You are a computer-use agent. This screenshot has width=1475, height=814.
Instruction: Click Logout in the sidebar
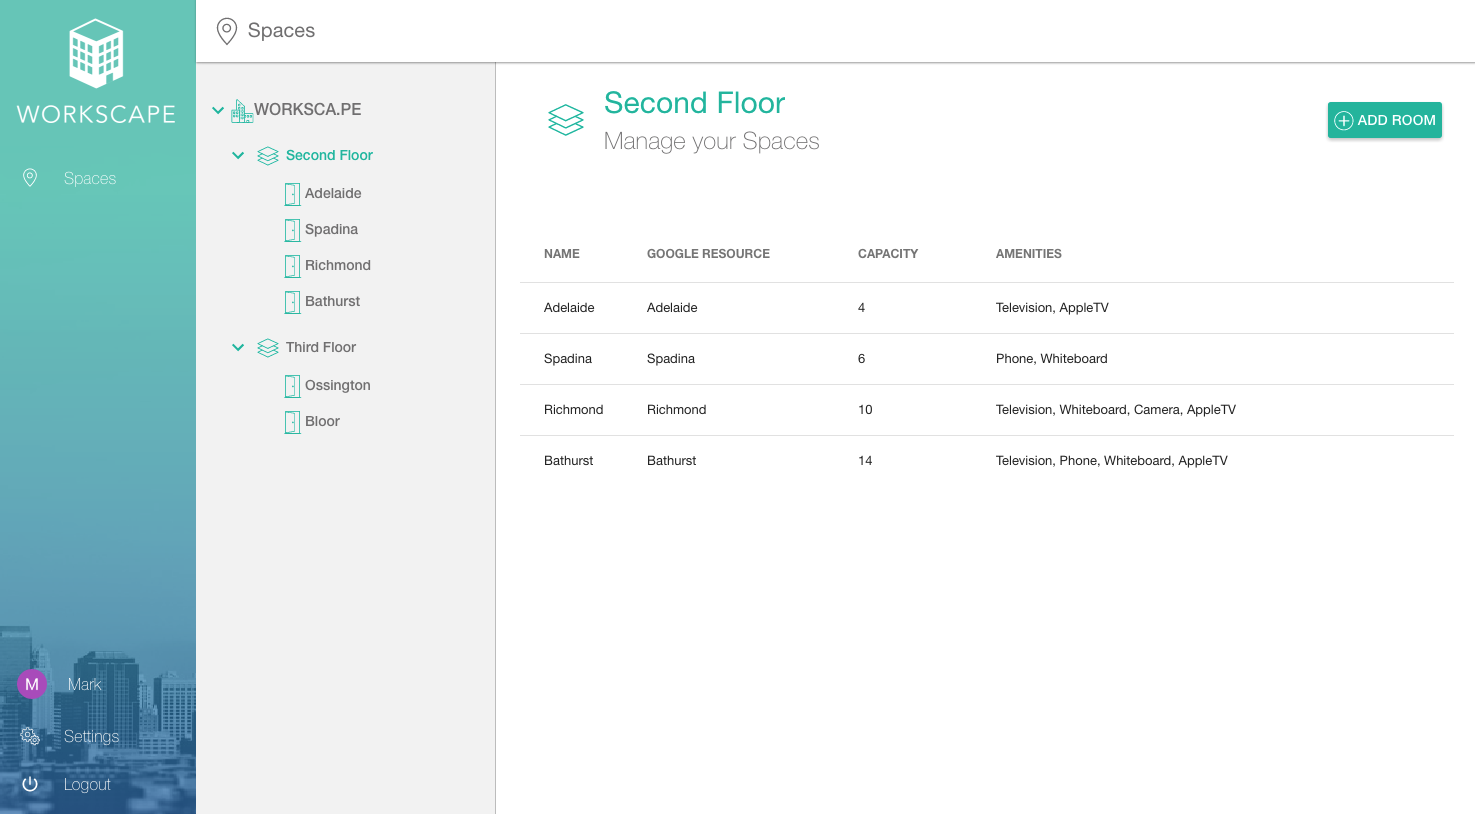coord(87,784)
